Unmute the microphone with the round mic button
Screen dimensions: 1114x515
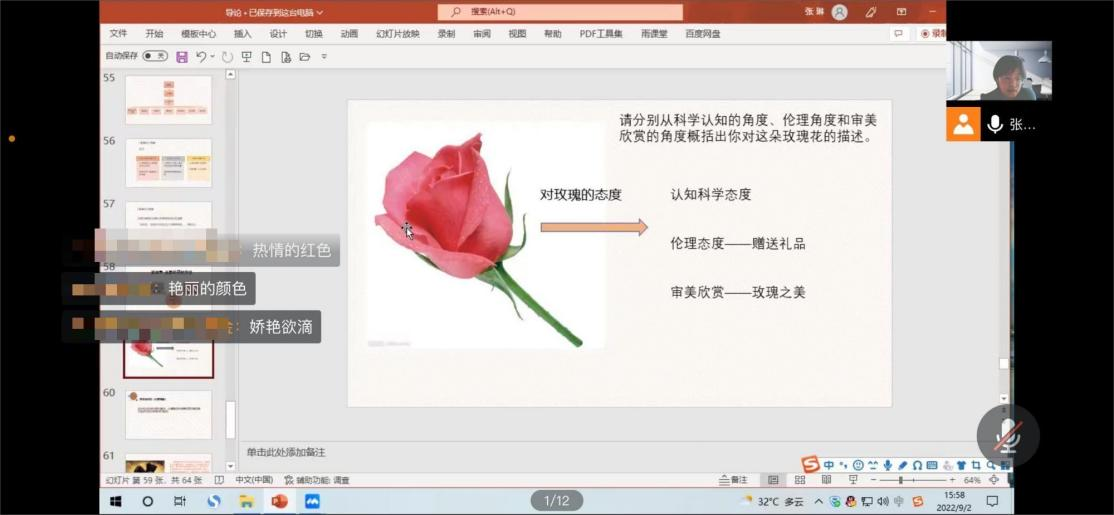(1007, 436)
